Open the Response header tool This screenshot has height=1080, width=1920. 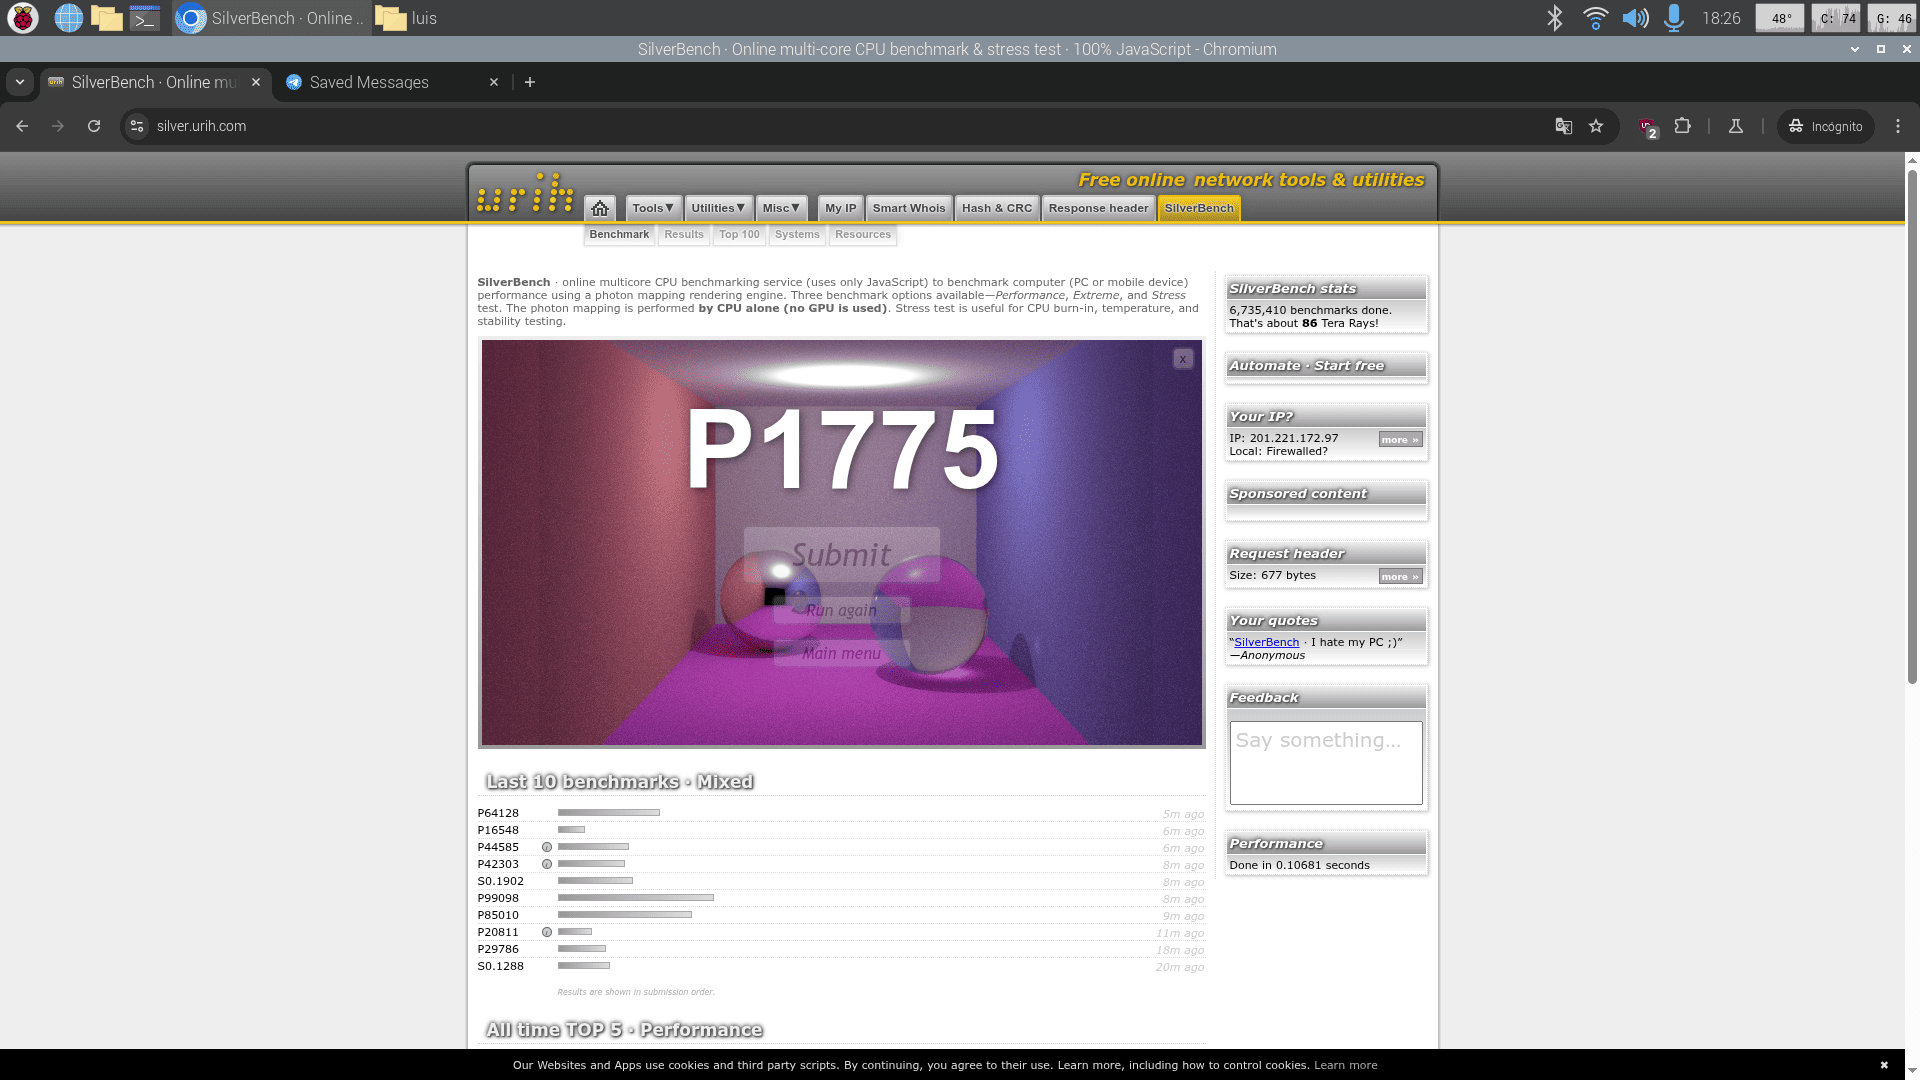[x=1099, y=208]
